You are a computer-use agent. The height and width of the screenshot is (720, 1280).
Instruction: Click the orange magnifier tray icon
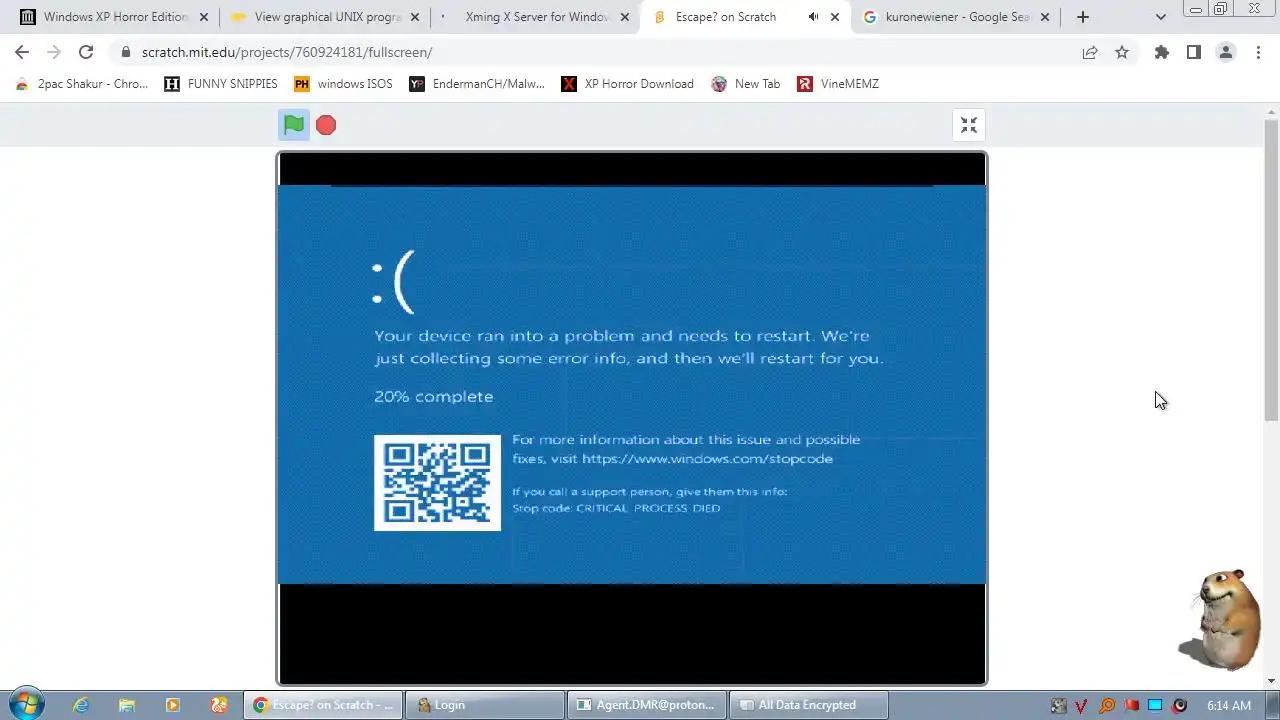click(1107, 706)
